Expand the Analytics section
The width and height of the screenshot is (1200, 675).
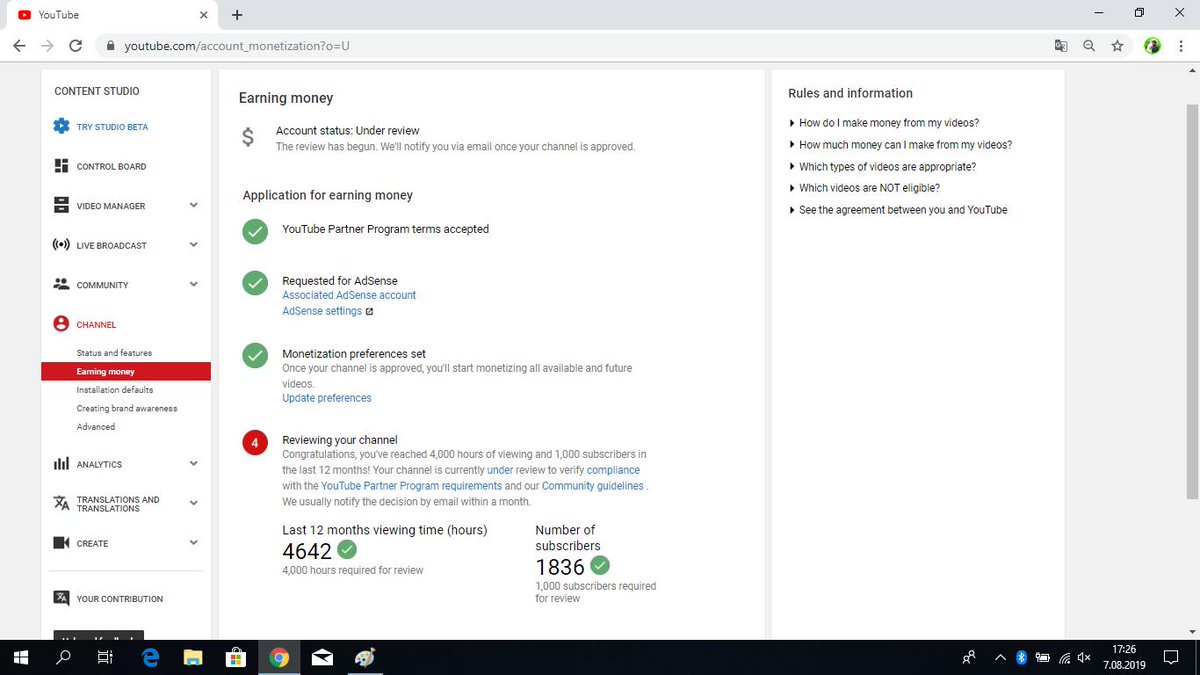pos(194,463)
